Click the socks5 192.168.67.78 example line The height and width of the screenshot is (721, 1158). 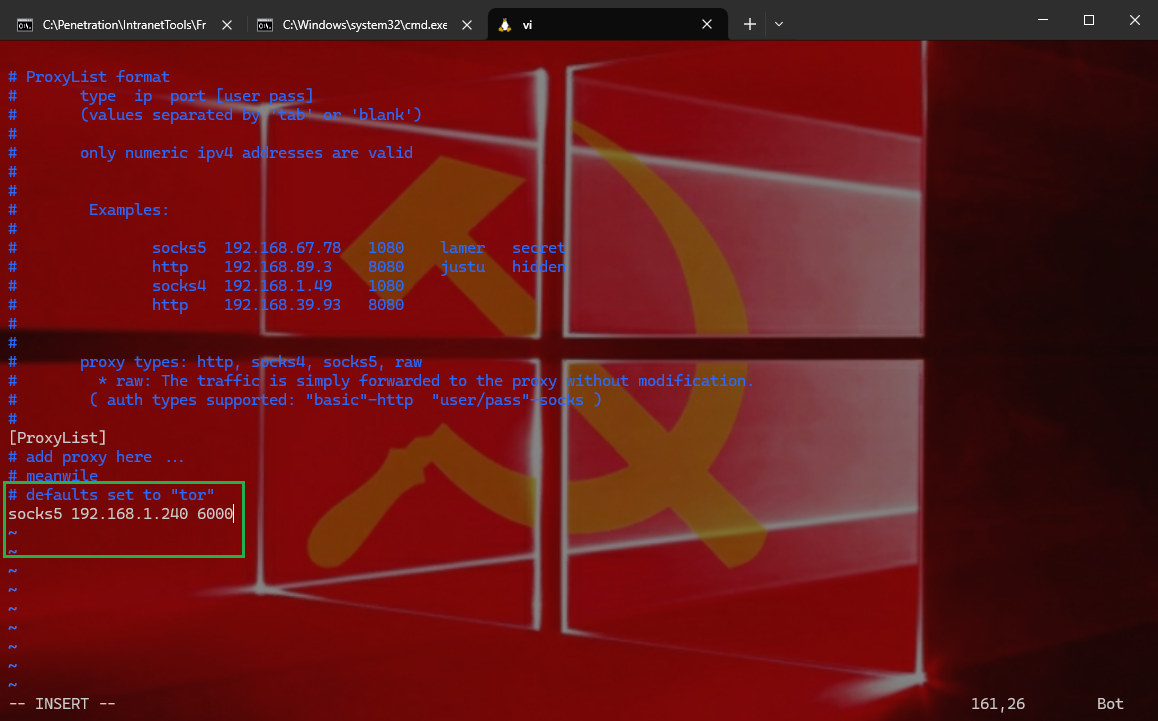[359, 247]
